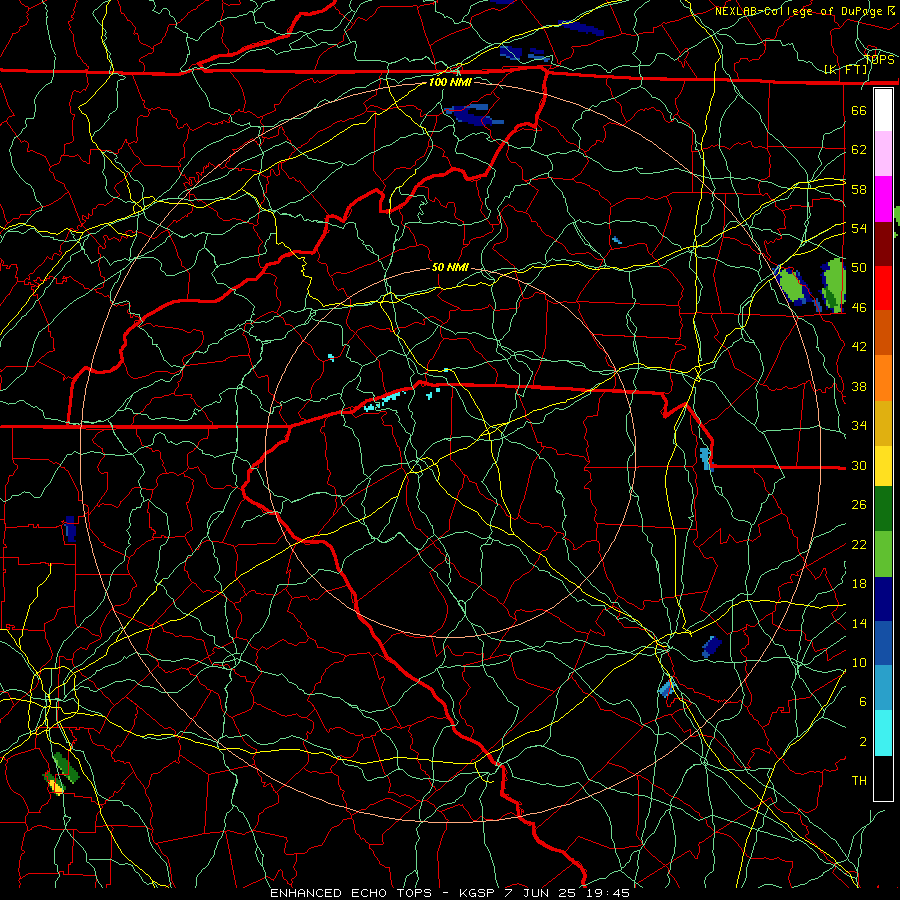Pick the dark orange legend swatch
Image resolution: width=900 pixels, height=900 pixels.
(x=883, y=333)
